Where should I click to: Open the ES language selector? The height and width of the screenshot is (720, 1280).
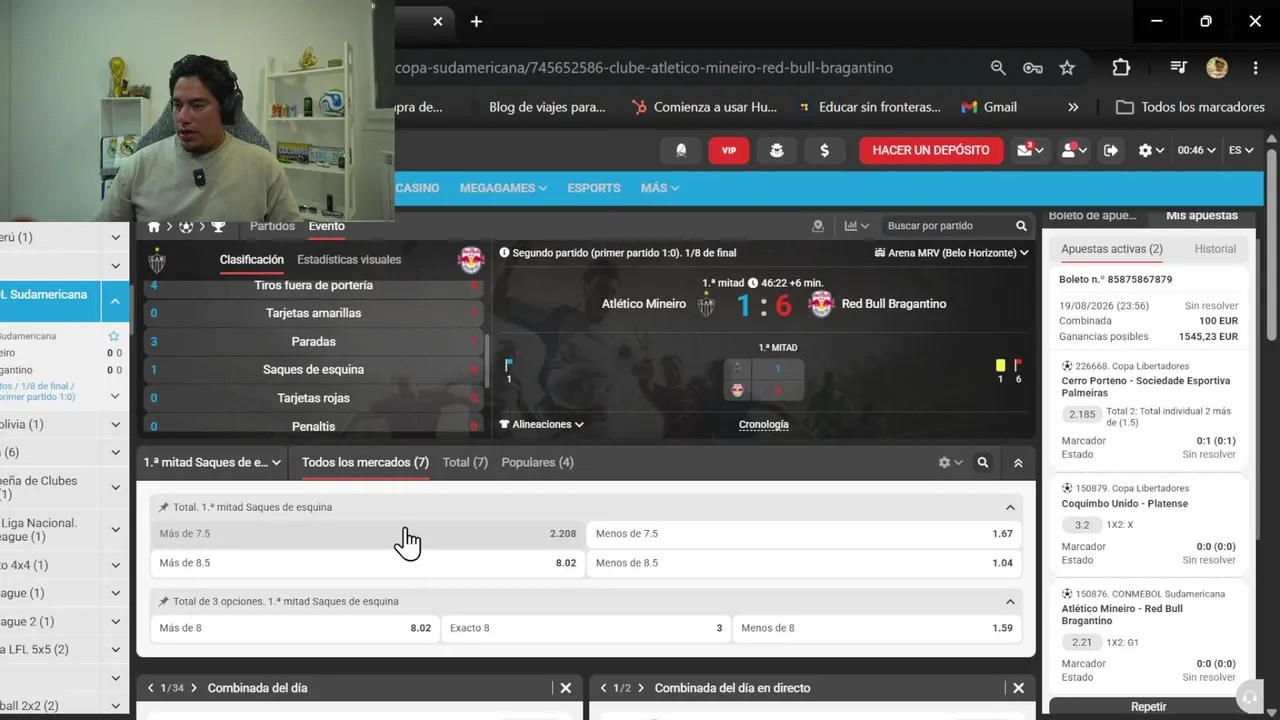pyautogui.click(x=1241, y=150)
